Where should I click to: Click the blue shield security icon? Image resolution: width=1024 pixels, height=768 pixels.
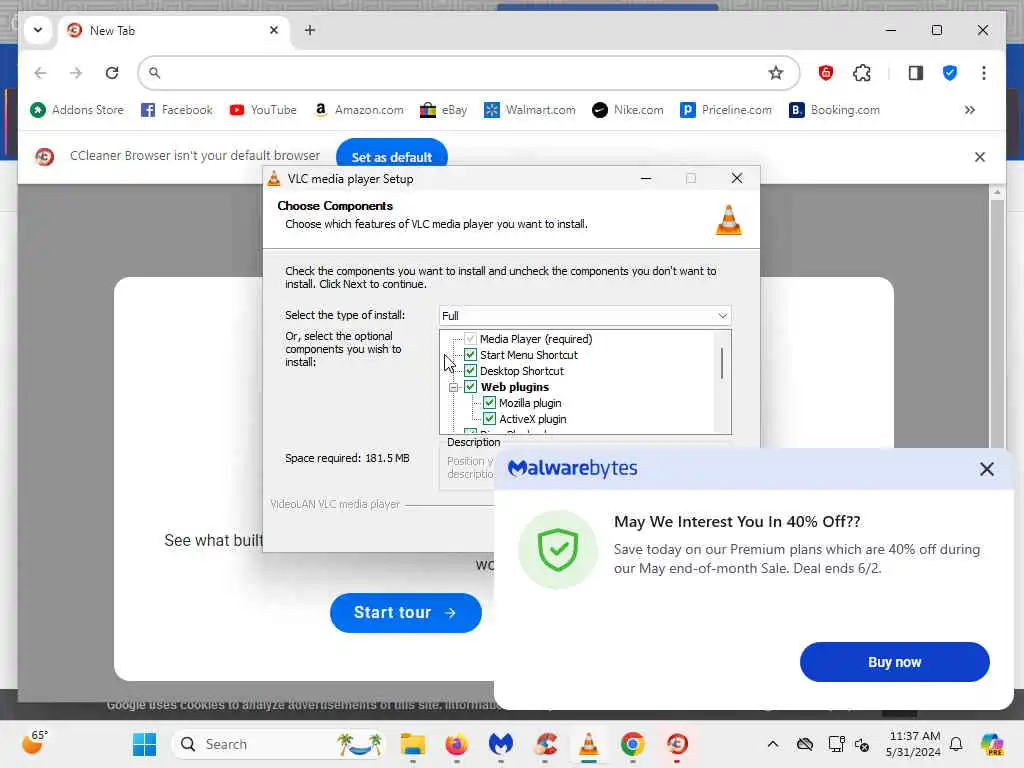(x=950, y=72)
